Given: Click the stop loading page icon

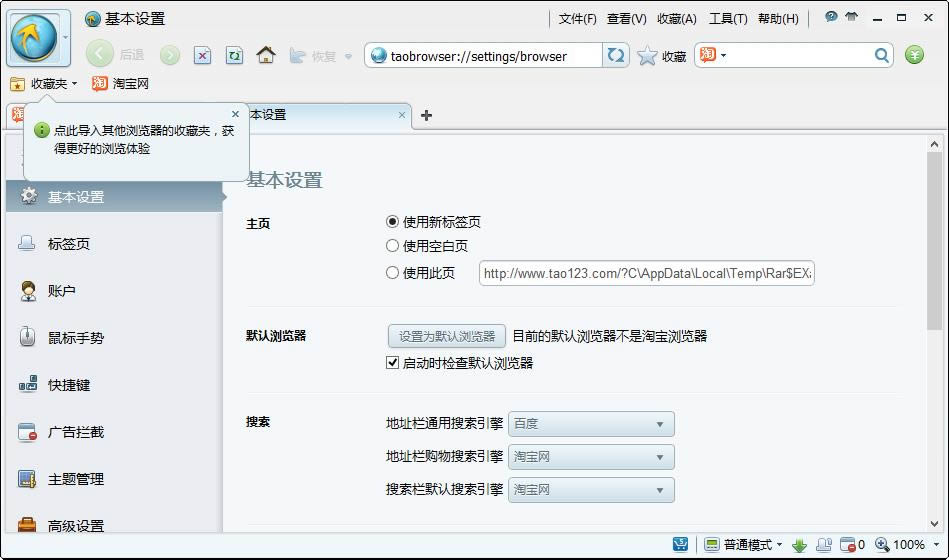Looking at the screenshot, I should point(202,56).
